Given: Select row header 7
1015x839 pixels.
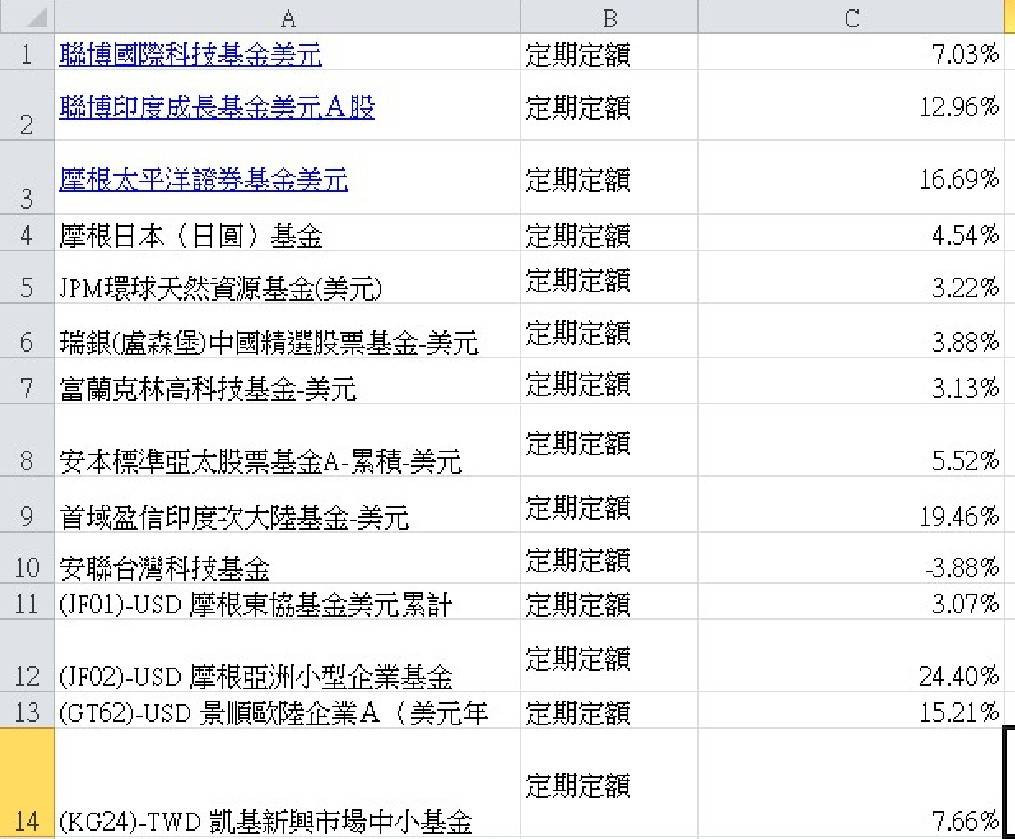Looking at the screenshot, I should 27,381.
